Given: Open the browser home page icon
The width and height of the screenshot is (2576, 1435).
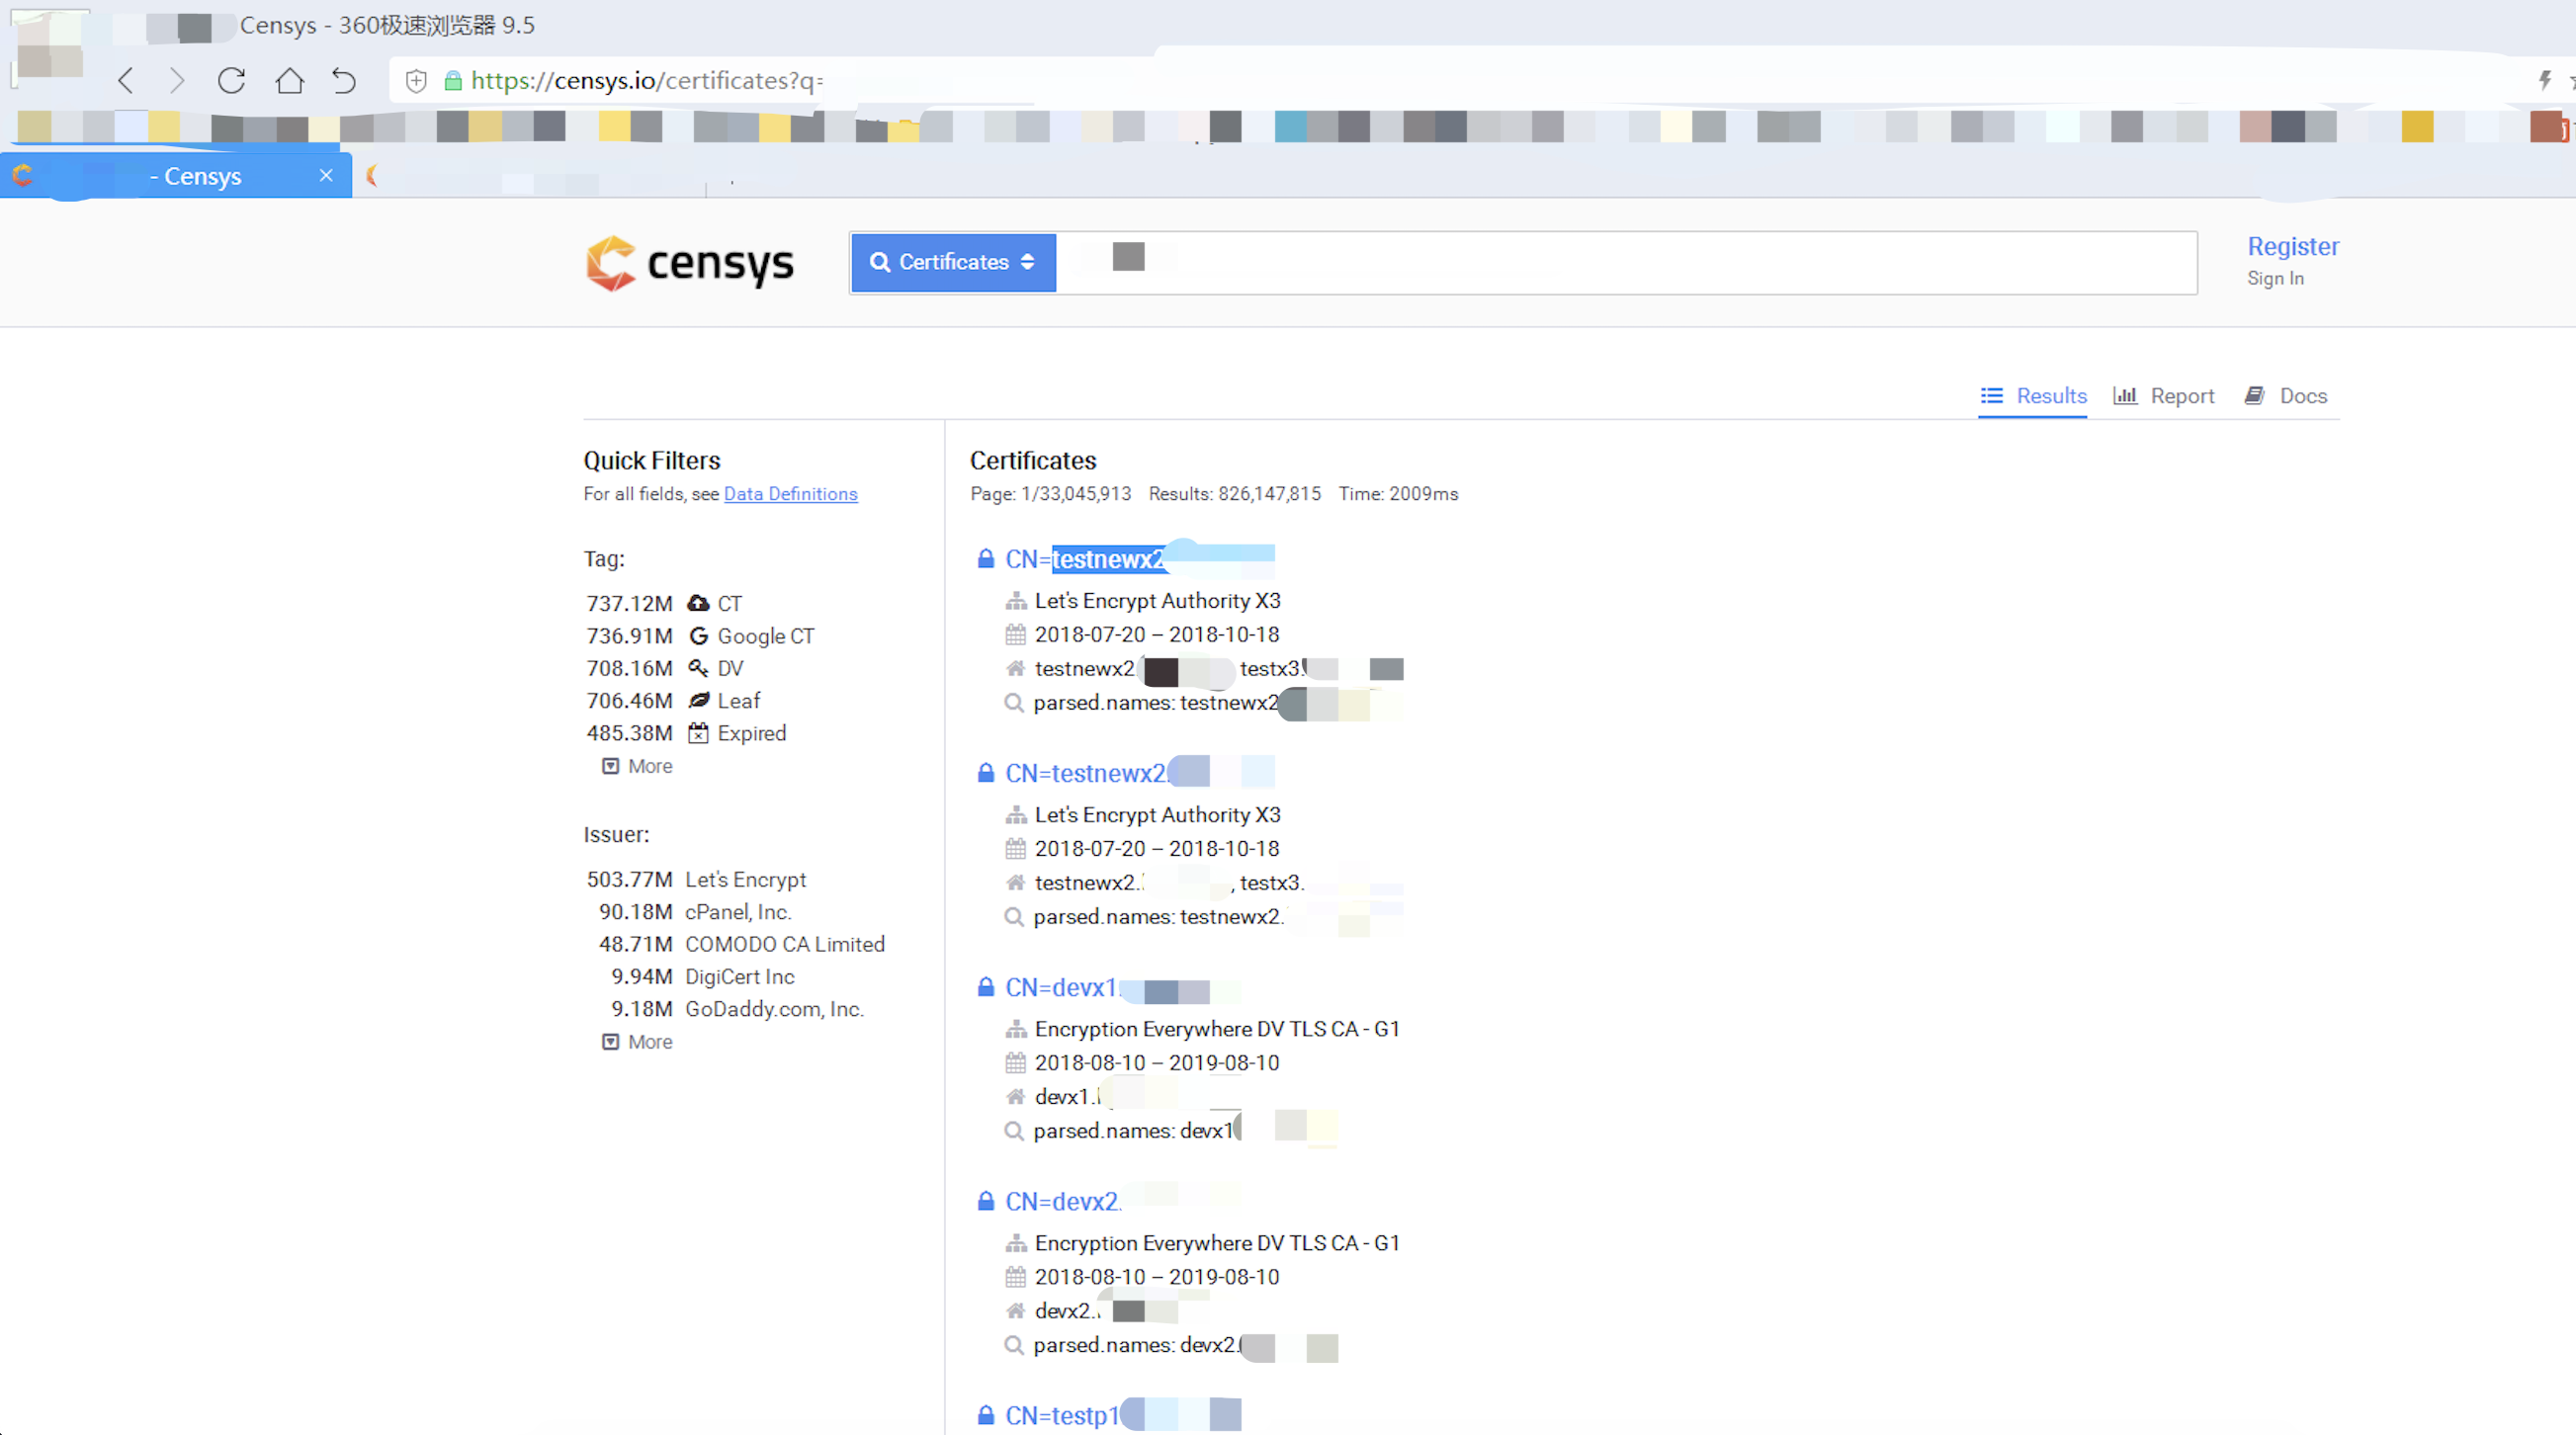Looking at the screenshot, I should 290,80.
